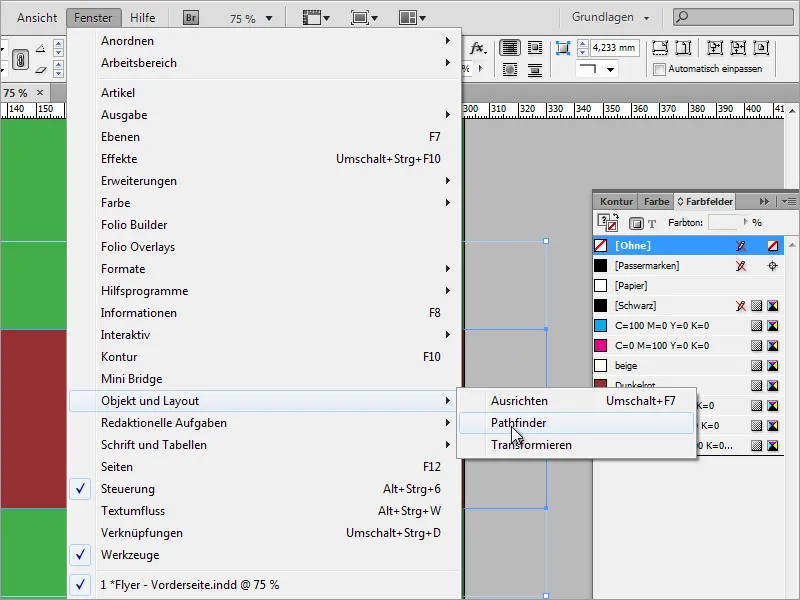The image size is (800, 600).
Task: Expand the Ausgabe submenu
Action: tap(264, 115)
